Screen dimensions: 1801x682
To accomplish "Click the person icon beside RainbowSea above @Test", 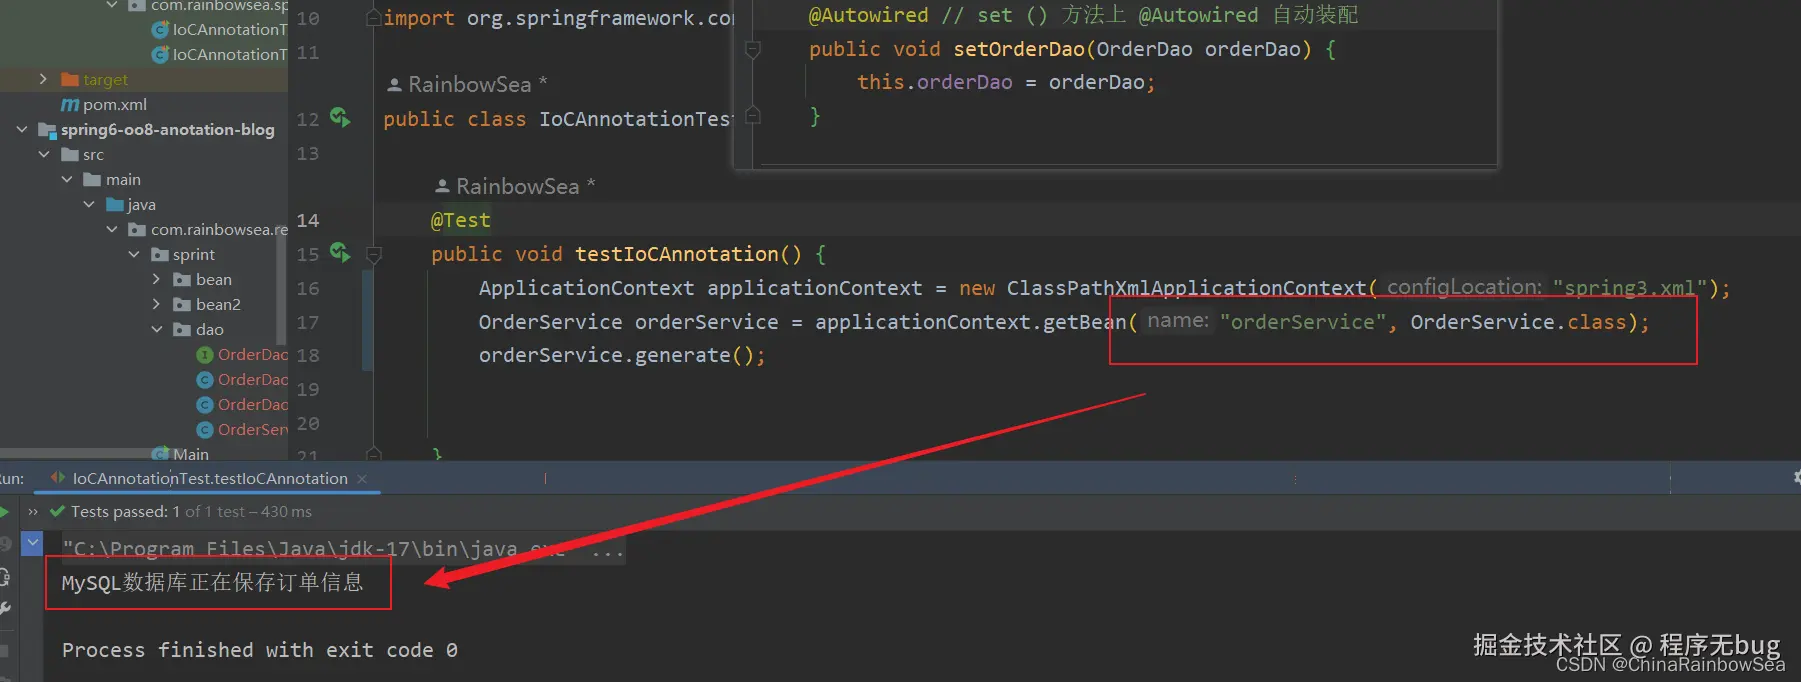I will click(442, 187).
